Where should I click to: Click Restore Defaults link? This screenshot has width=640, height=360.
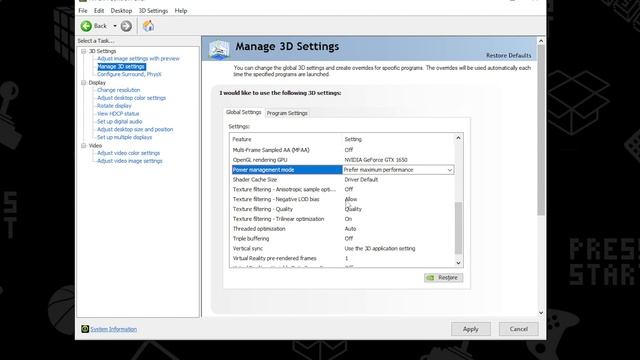[x=509, y=56]
